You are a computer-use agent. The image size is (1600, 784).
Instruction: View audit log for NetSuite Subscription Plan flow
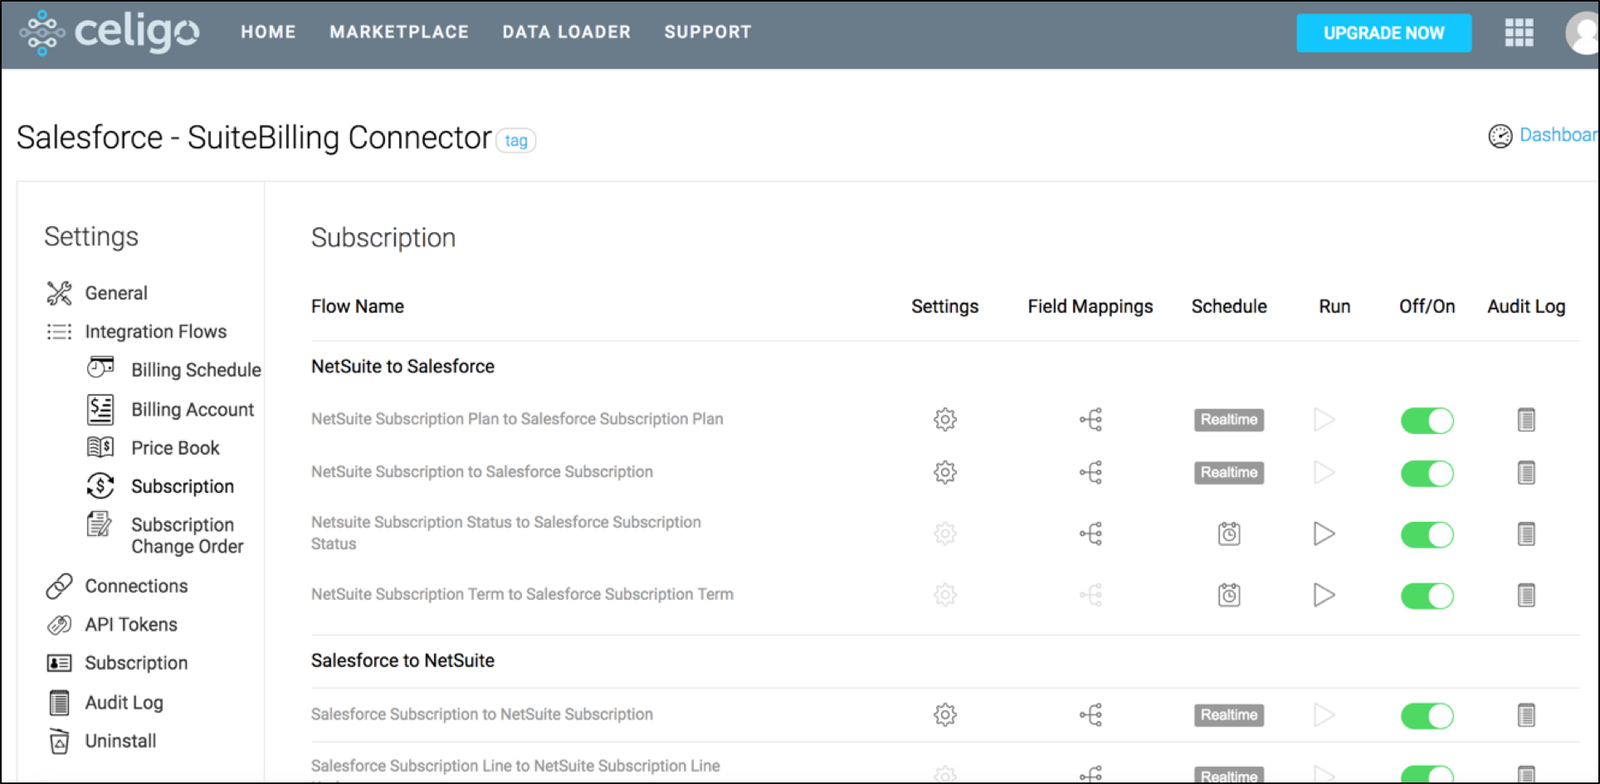[1526, 420]
